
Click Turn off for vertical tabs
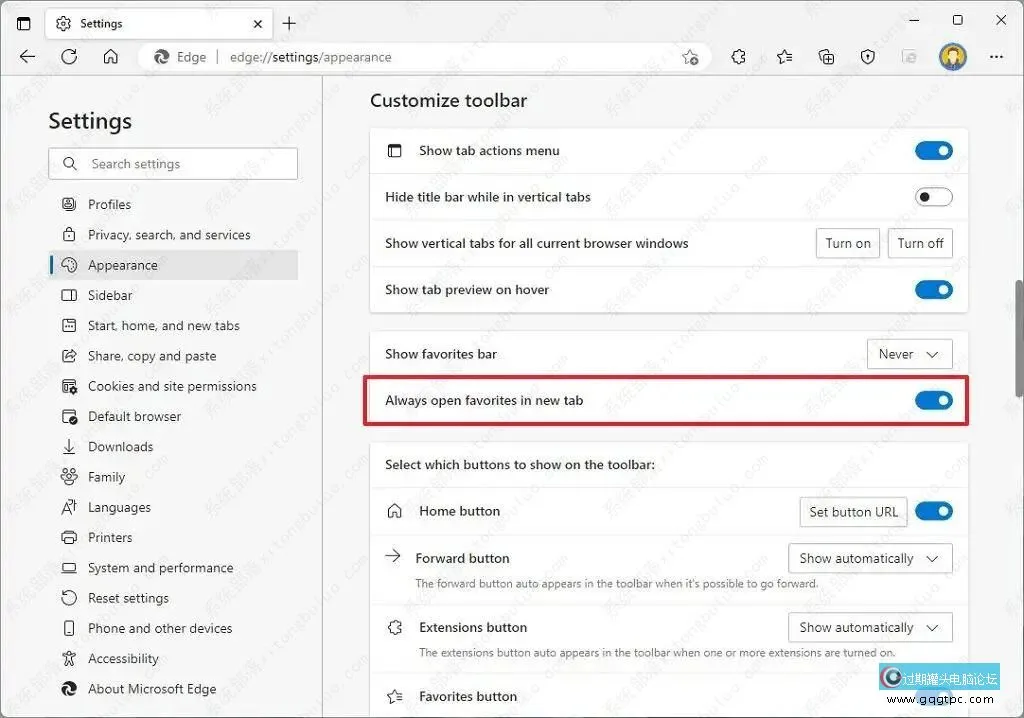click(919, 243)
